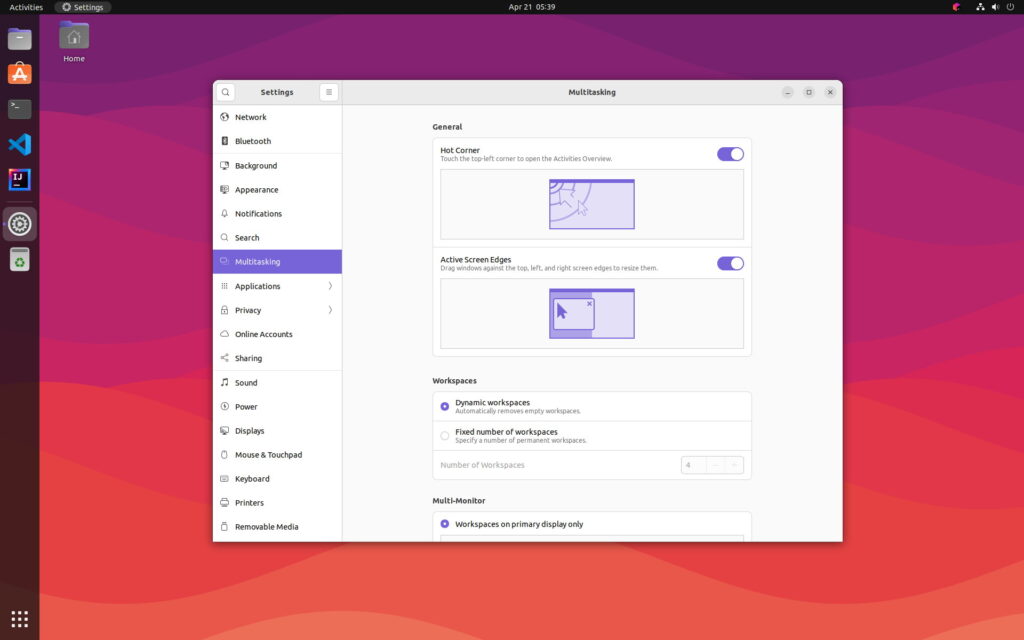The image size is (1024, 640).
Task: Open the Settings hamburger menu
Action: point(329,92)
